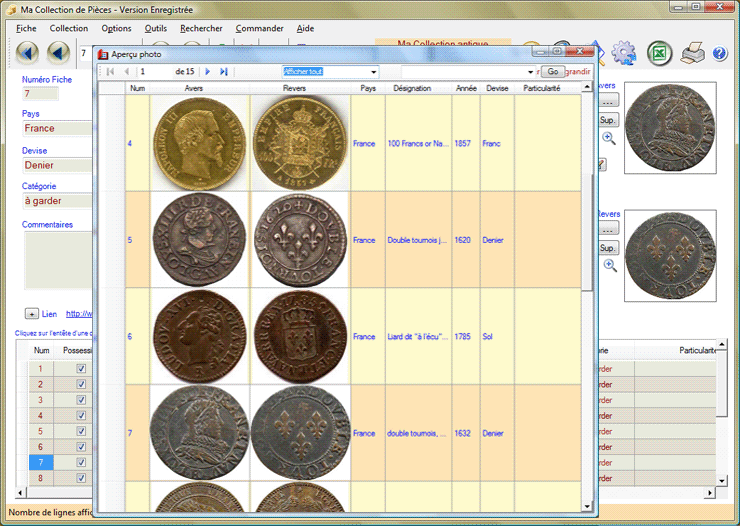740x526 pixels.
Task: Toggle Possession checkbox for row 5
Action: click(81, 431)
